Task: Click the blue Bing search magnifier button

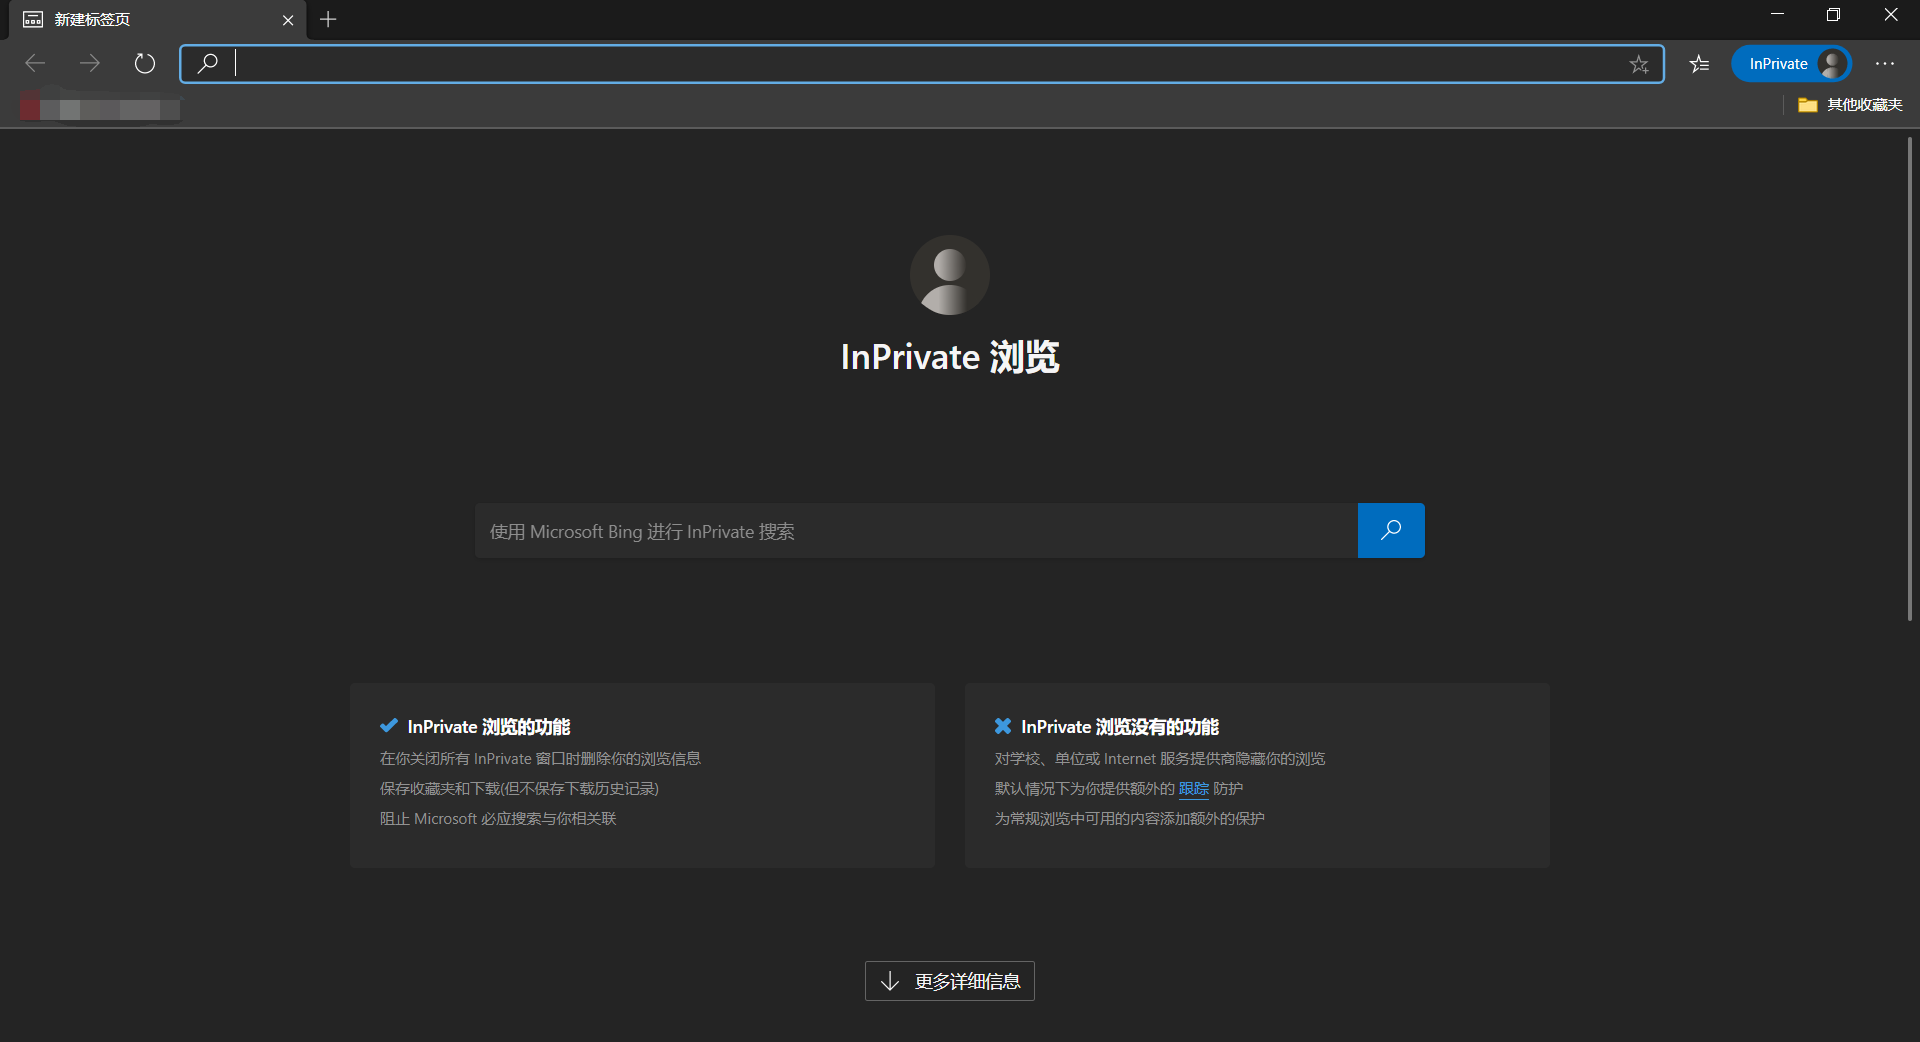Action: tap(1390, 530)
